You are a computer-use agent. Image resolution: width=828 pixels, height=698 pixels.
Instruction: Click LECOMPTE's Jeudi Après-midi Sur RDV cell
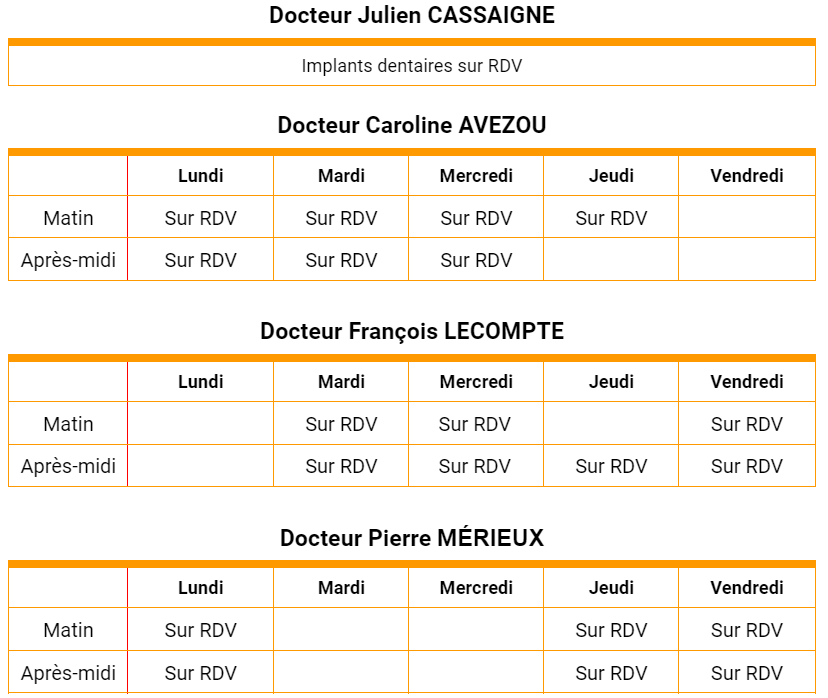point(611,466)
